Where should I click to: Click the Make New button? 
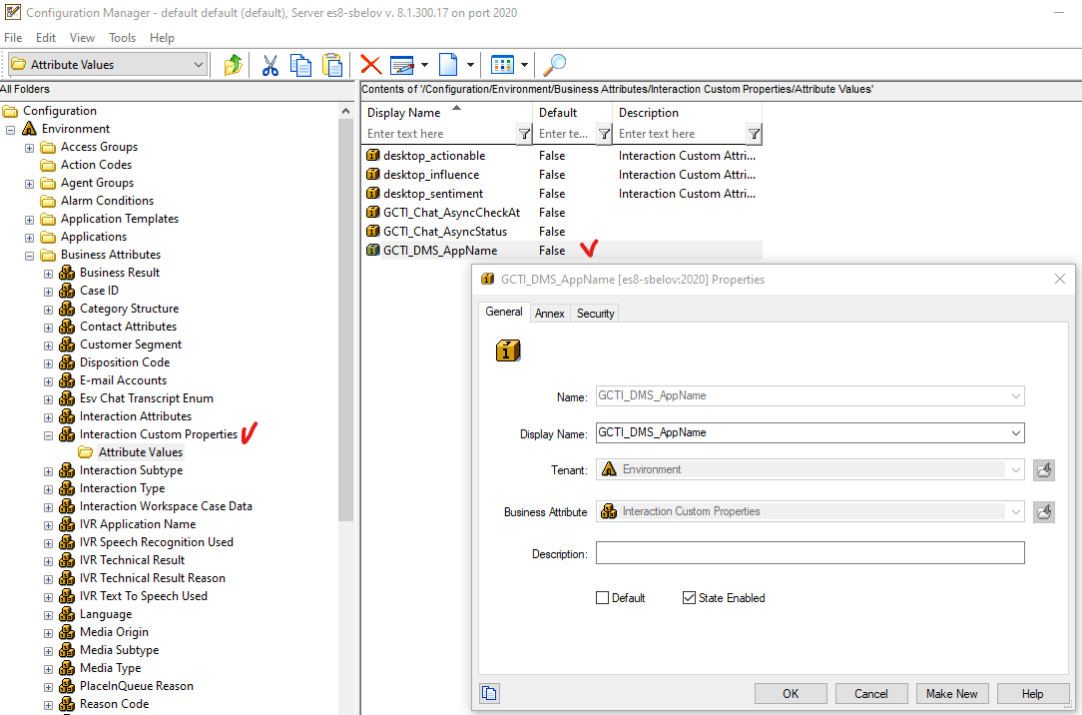(x=952, y=693)
